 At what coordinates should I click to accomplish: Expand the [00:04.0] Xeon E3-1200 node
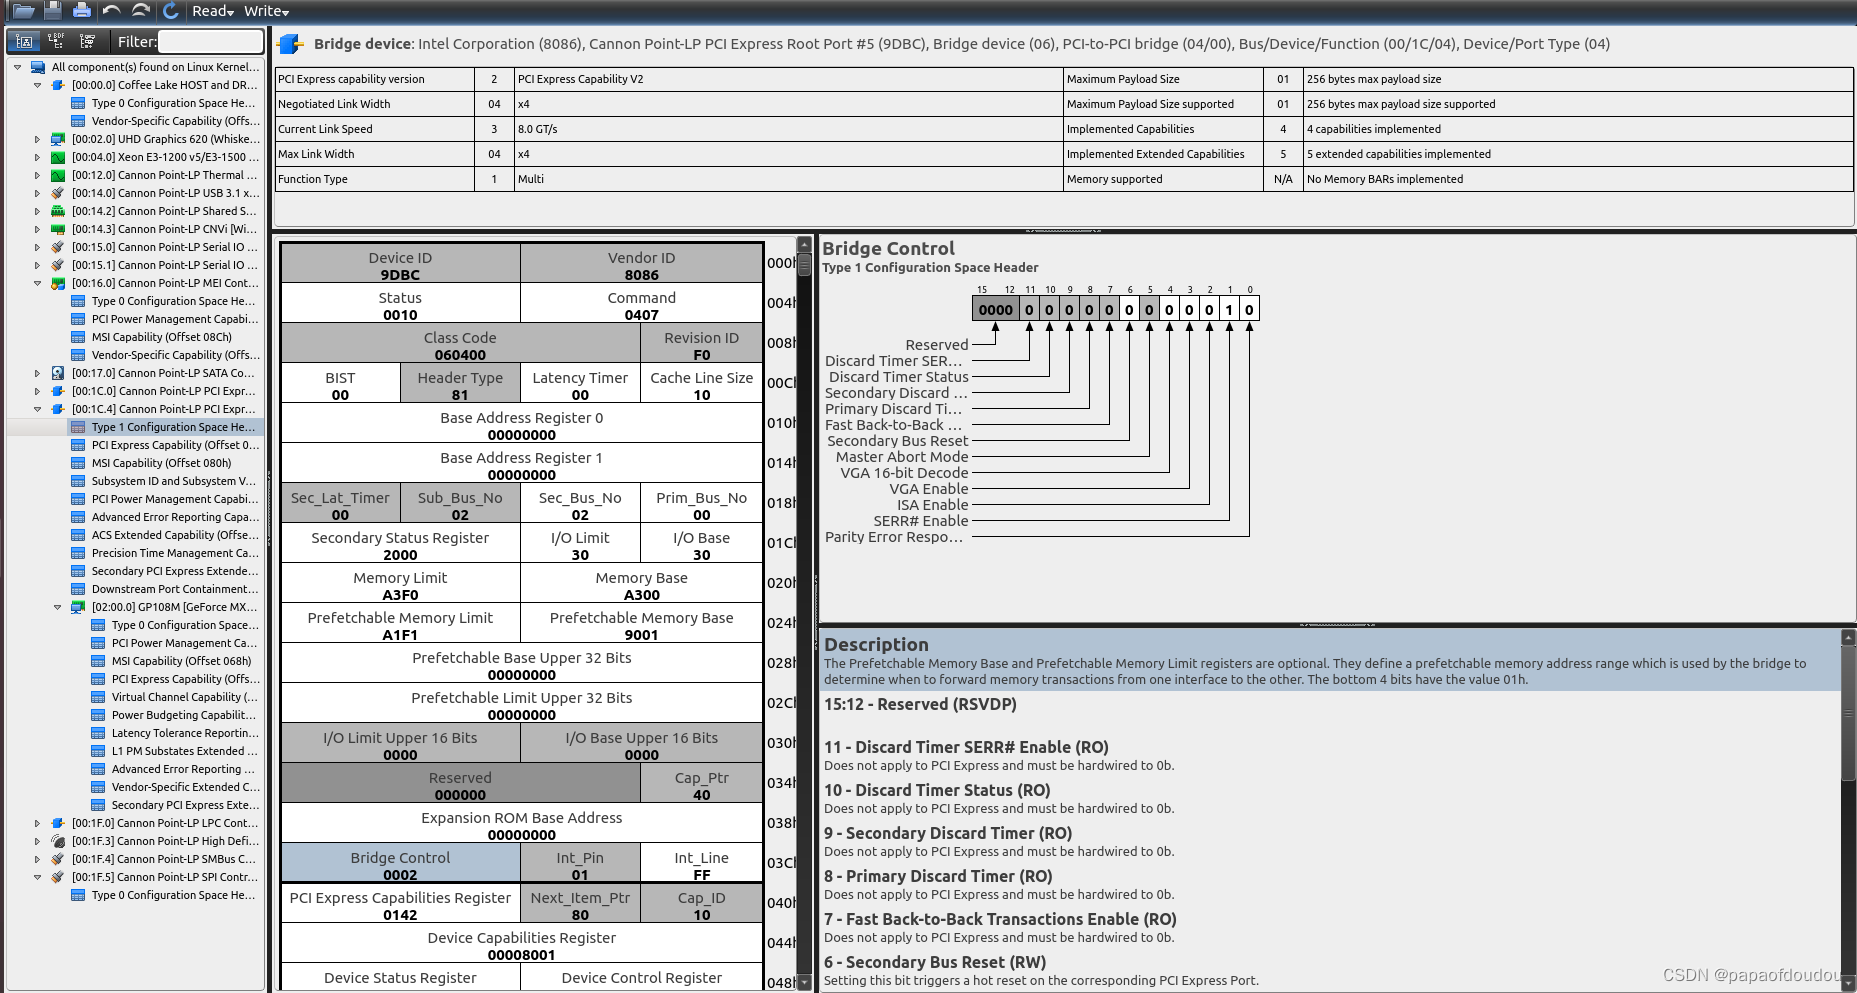tap(37, 157)
